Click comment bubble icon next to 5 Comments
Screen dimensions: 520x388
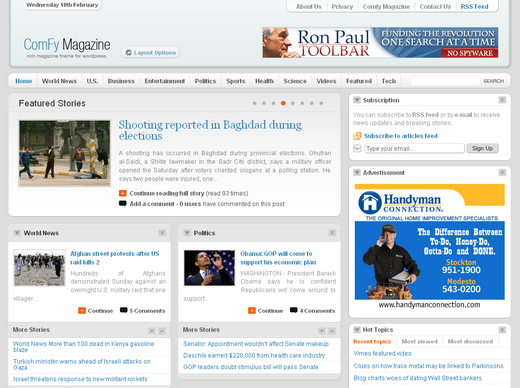124,310
